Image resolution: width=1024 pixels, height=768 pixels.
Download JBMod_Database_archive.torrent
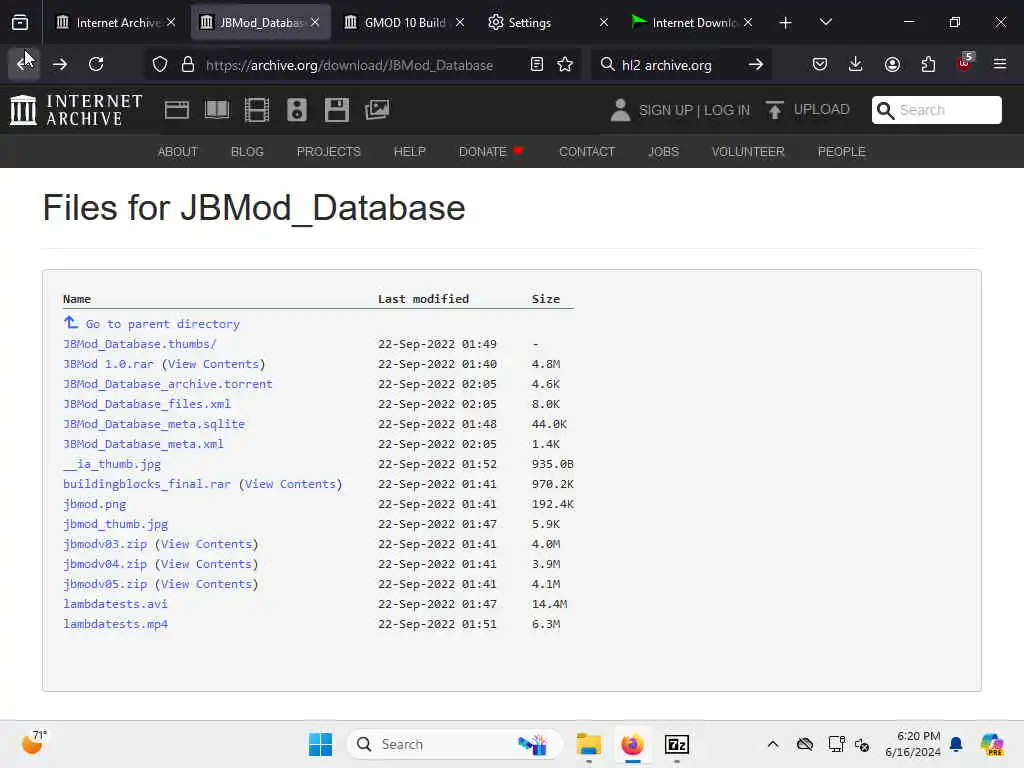pos(168,384)
